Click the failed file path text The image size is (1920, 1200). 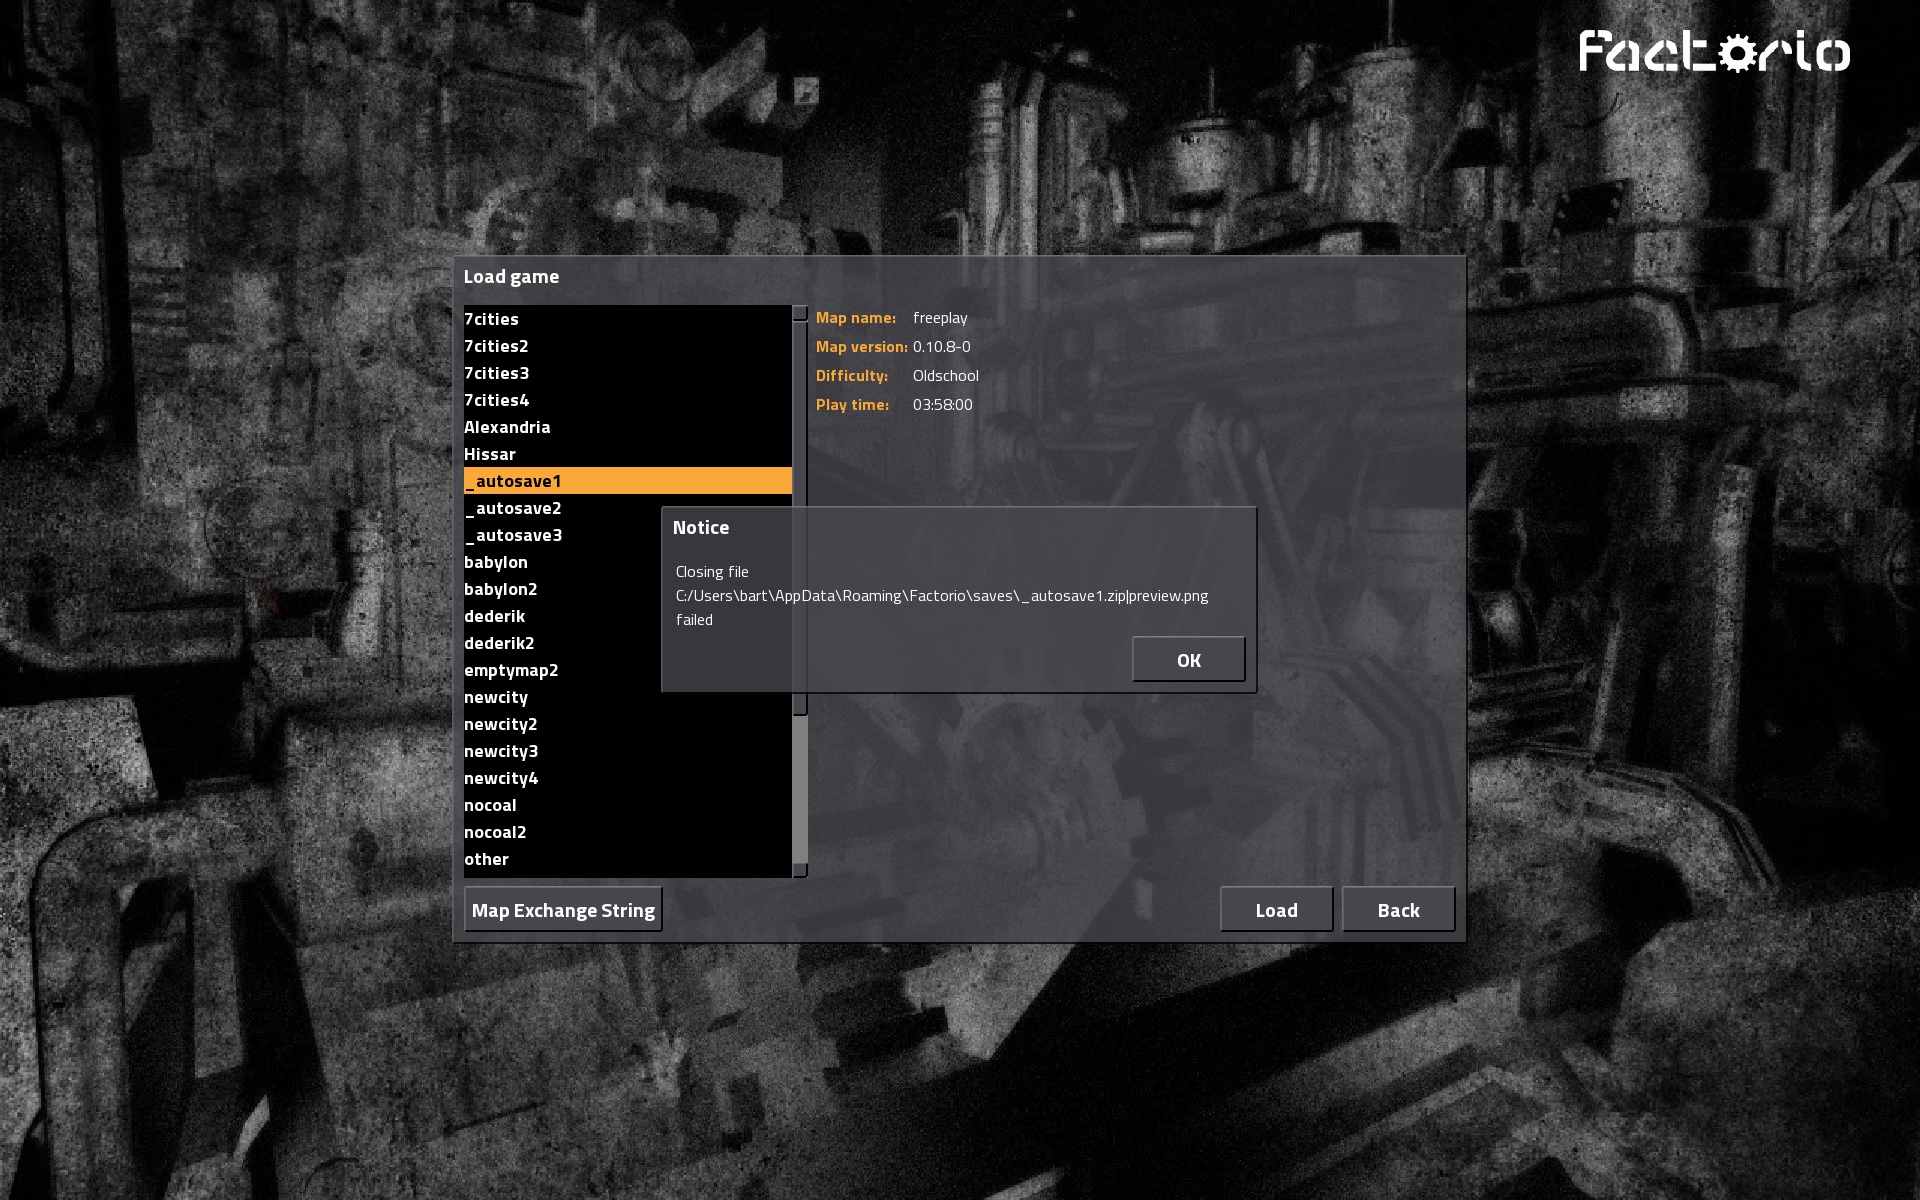click(x=942, y=596)
